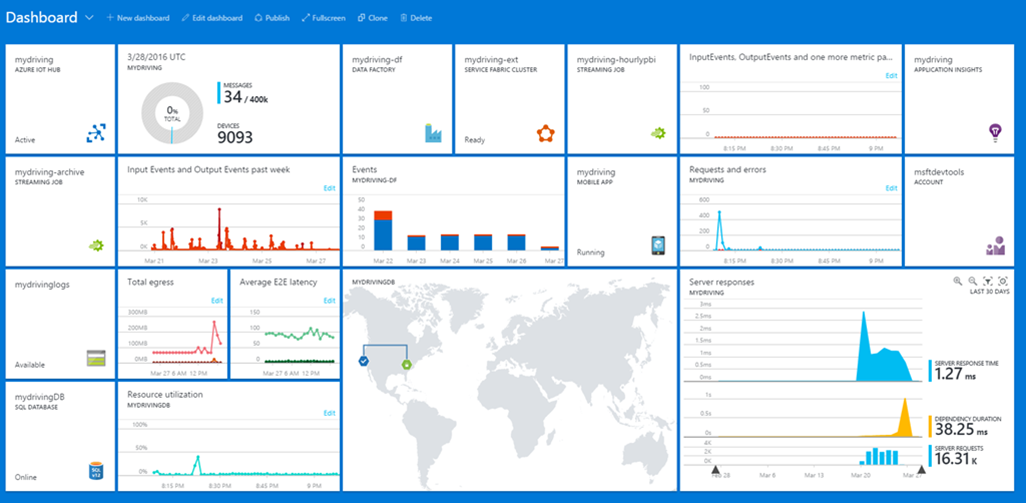Screen dimensions: 1026x503
Task: Open the mydrivingDB SQL database icon
Action: (97, 470)
